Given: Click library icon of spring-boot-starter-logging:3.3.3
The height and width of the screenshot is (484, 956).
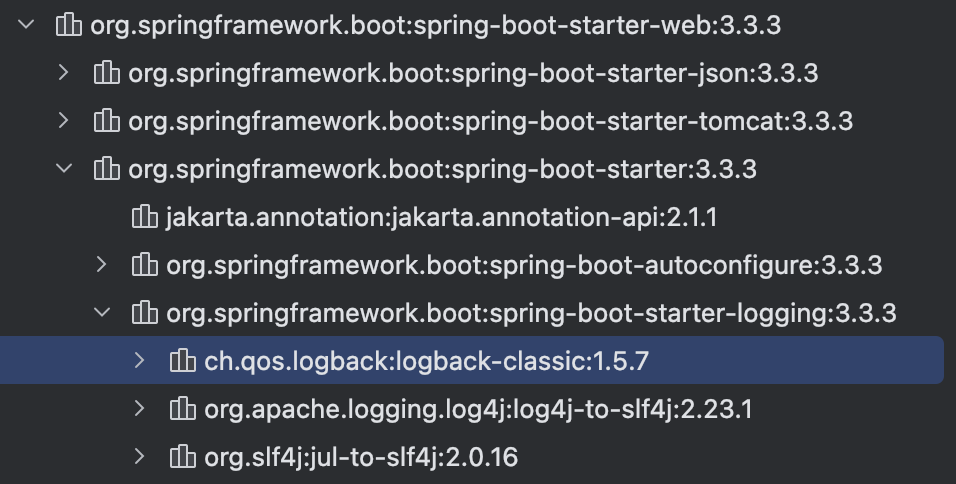Looking at the screenshot, I should point(144,312).
